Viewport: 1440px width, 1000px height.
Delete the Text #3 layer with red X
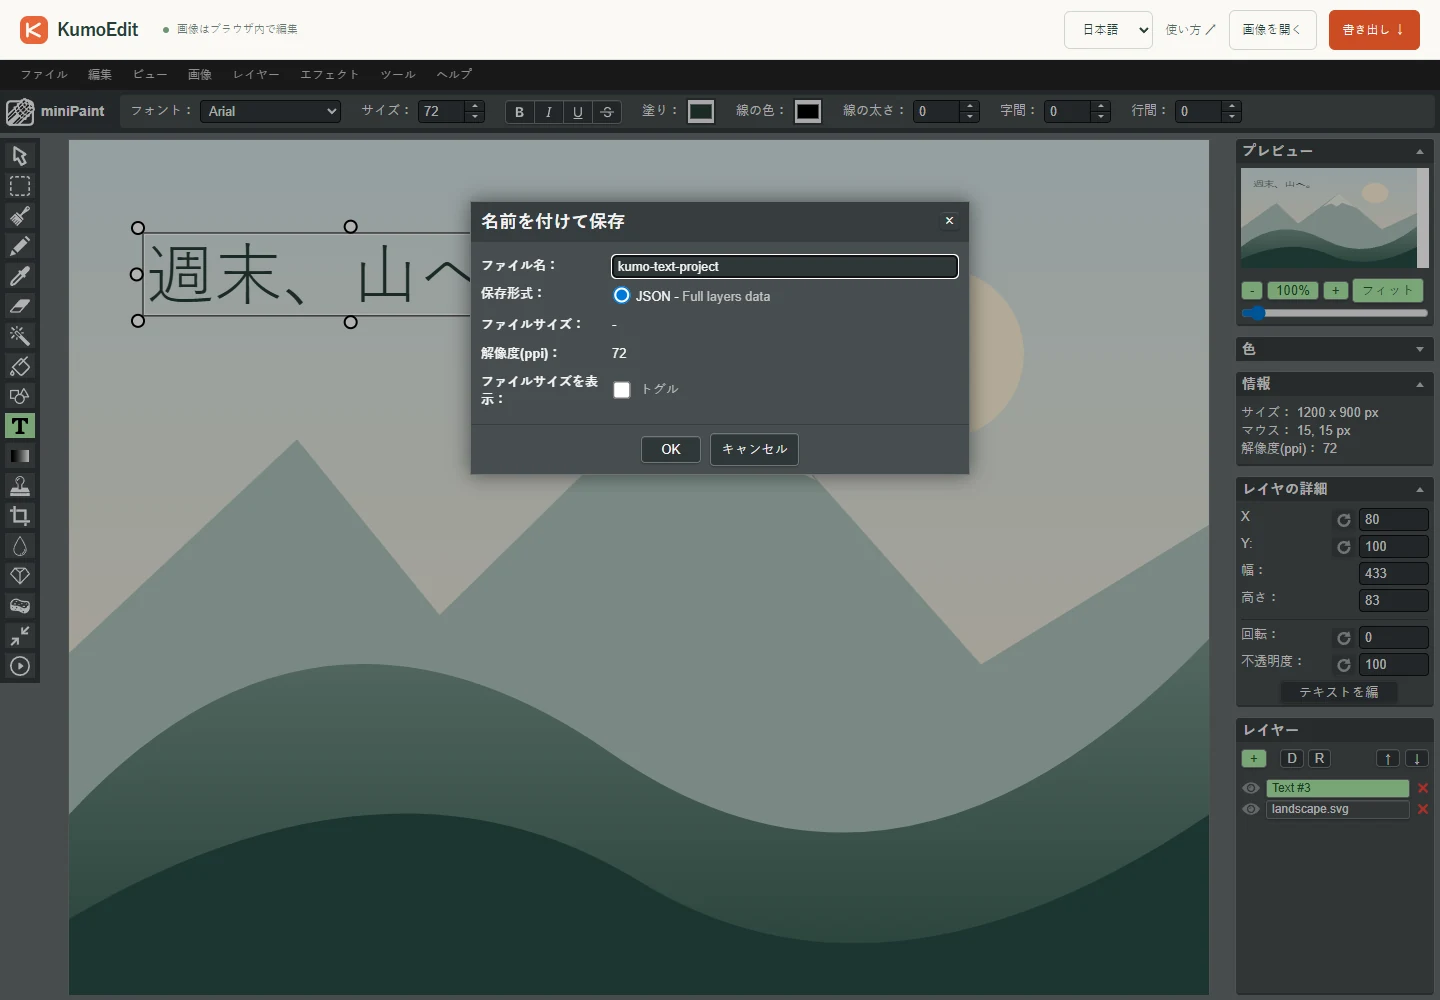pos(1423,788)
